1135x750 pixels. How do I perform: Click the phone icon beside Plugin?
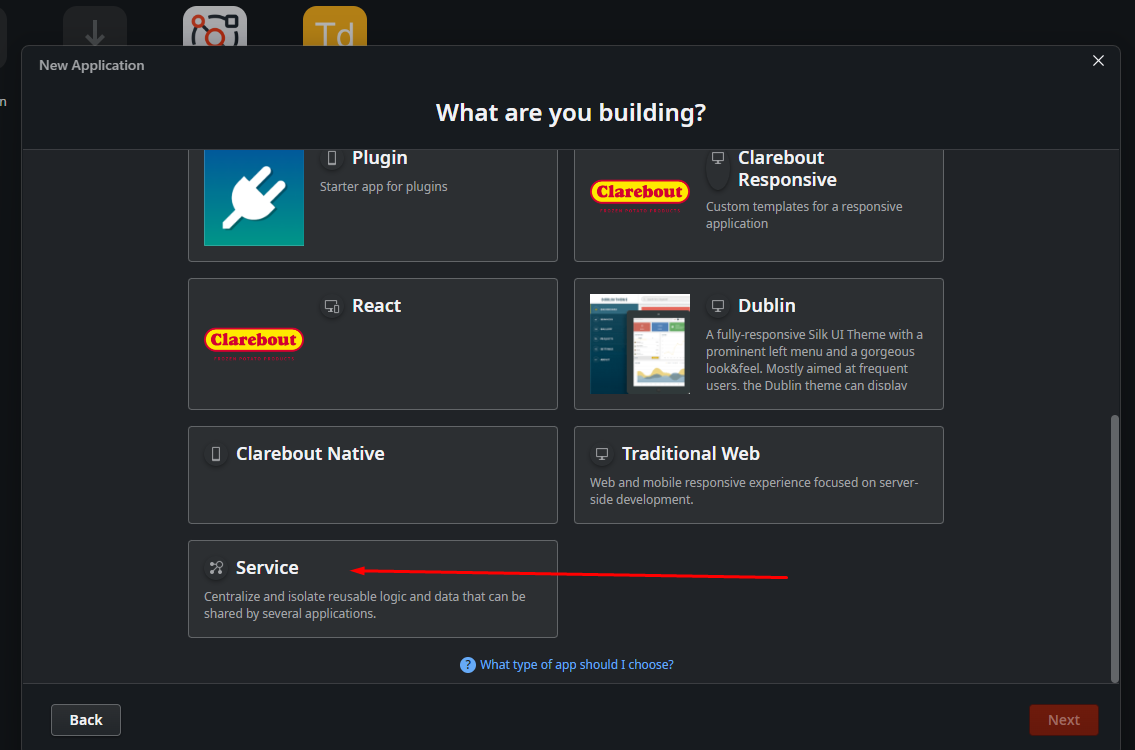332,158
